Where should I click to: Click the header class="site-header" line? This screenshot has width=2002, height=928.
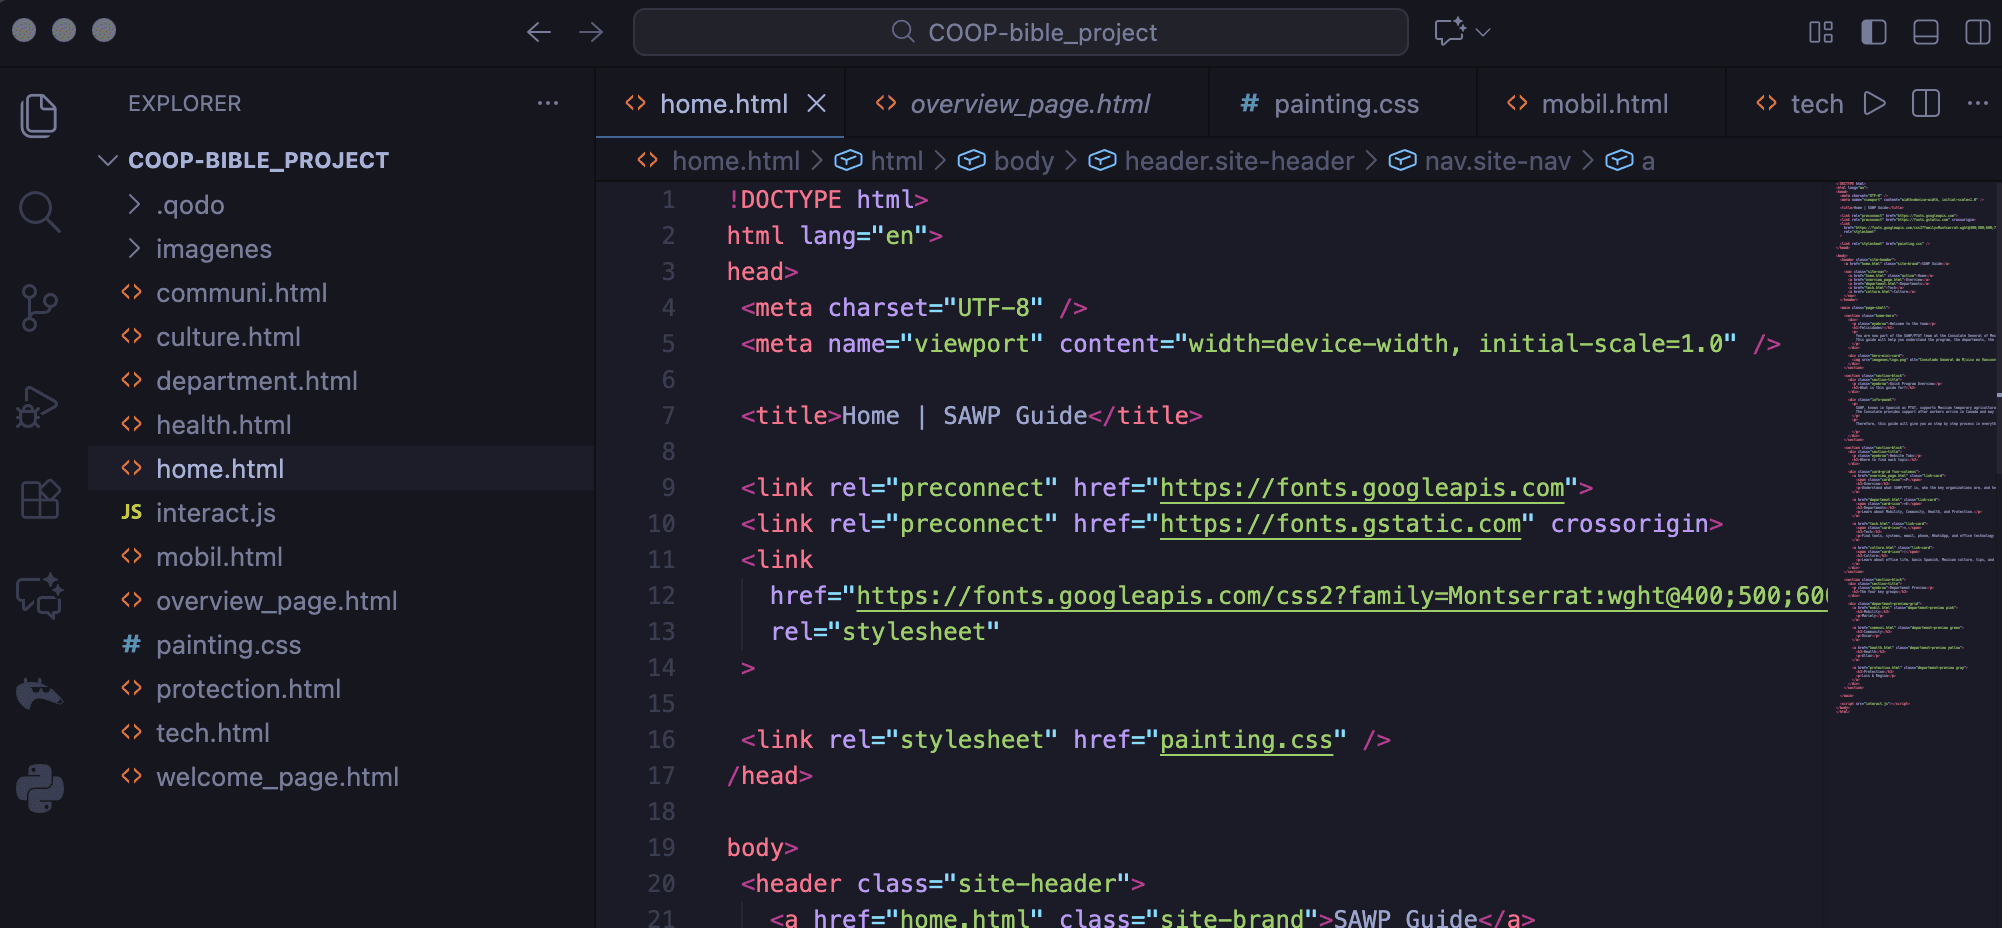[x=942, y=884]
